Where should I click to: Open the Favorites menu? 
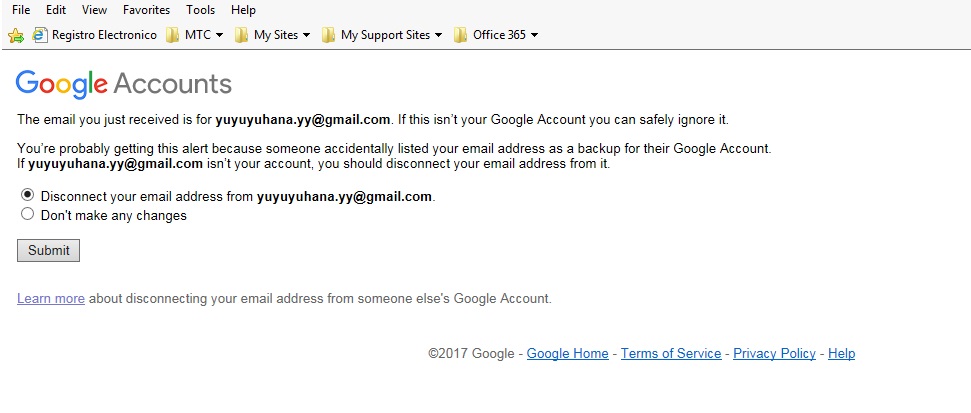(x=146, y=10)
